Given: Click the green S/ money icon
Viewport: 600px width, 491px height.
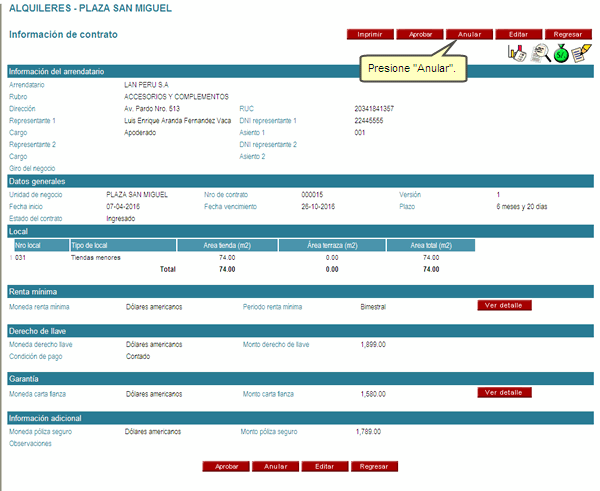Looking at the screenshot, I should tap(562, 54).
